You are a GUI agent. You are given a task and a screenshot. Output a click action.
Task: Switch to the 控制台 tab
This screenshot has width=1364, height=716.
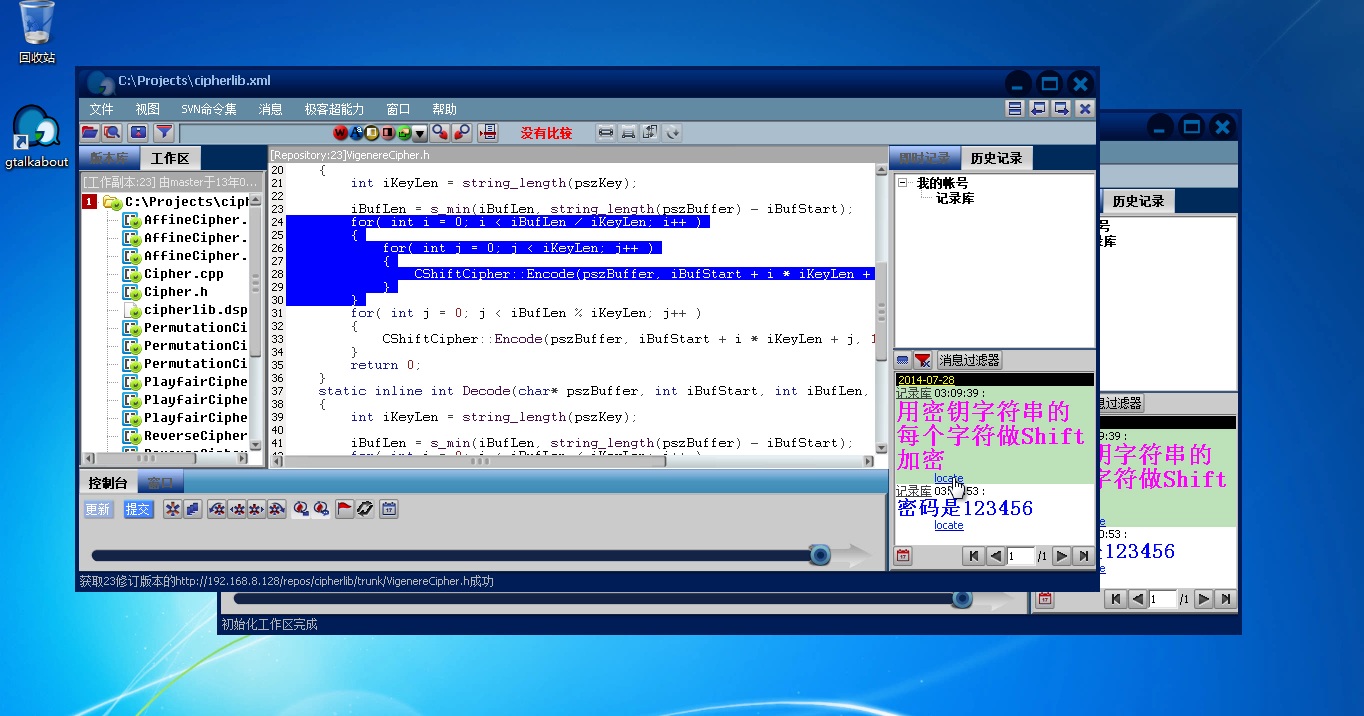point(108,483)
